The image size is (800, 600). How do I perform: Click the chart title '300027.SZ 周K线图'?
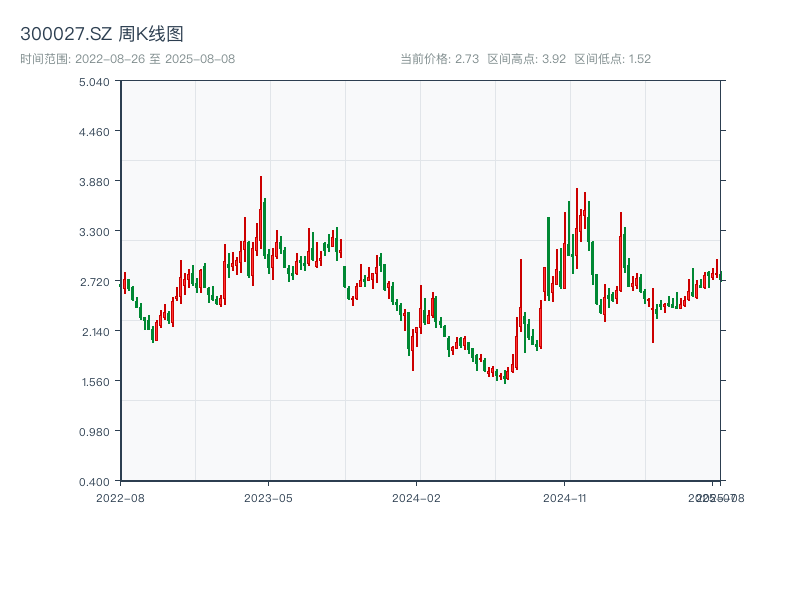point(102,34)
